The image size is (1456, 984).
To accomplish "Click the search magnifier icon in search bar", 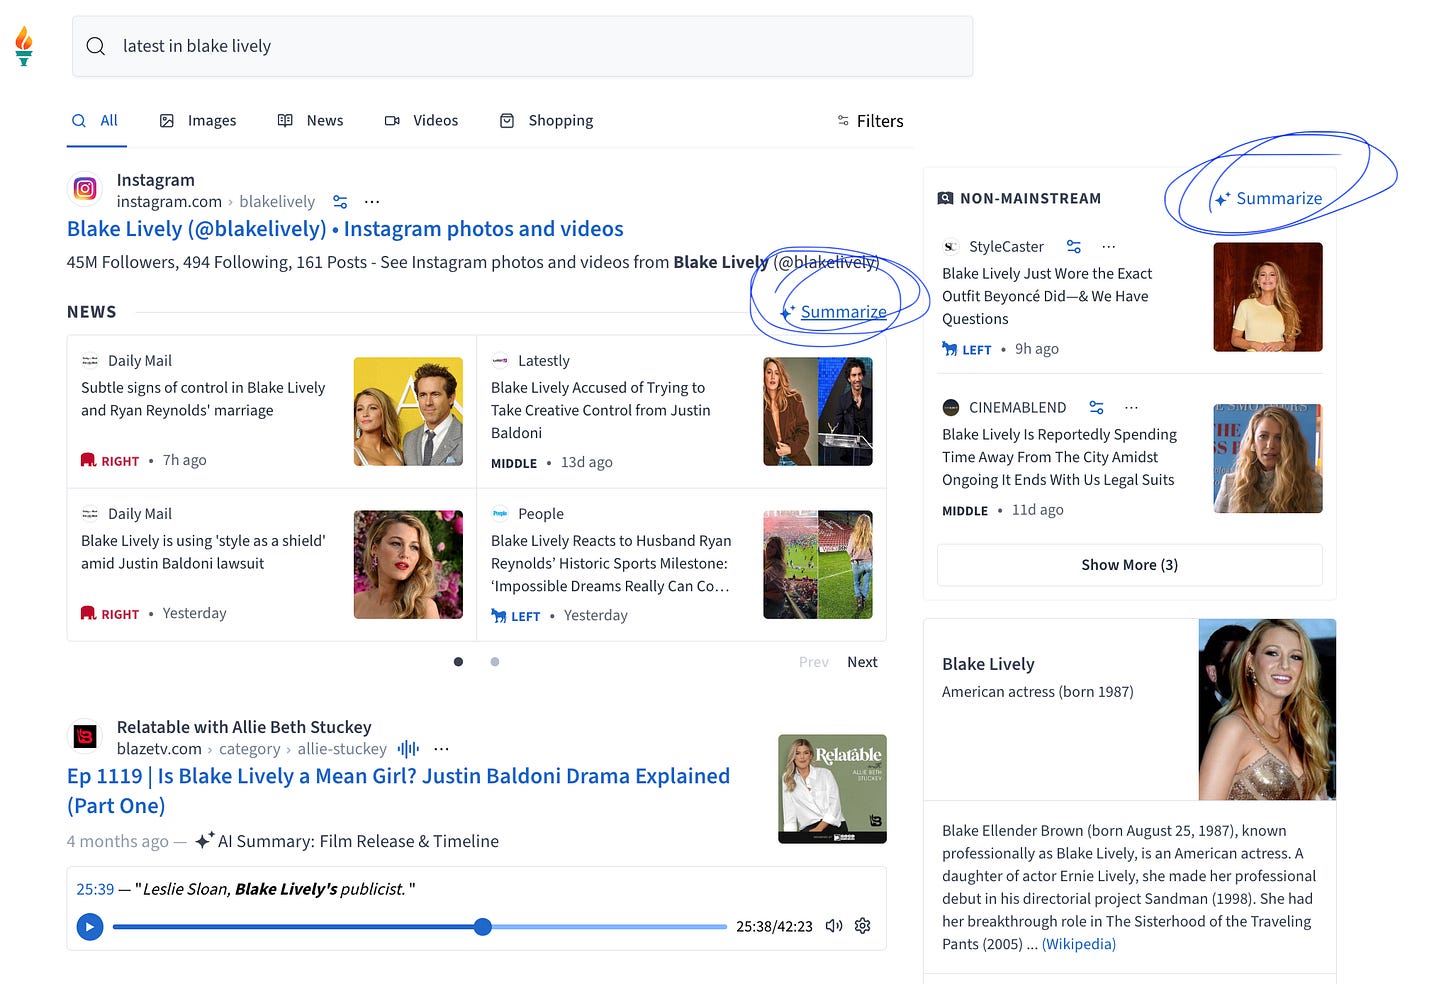I will pos(96,46).
